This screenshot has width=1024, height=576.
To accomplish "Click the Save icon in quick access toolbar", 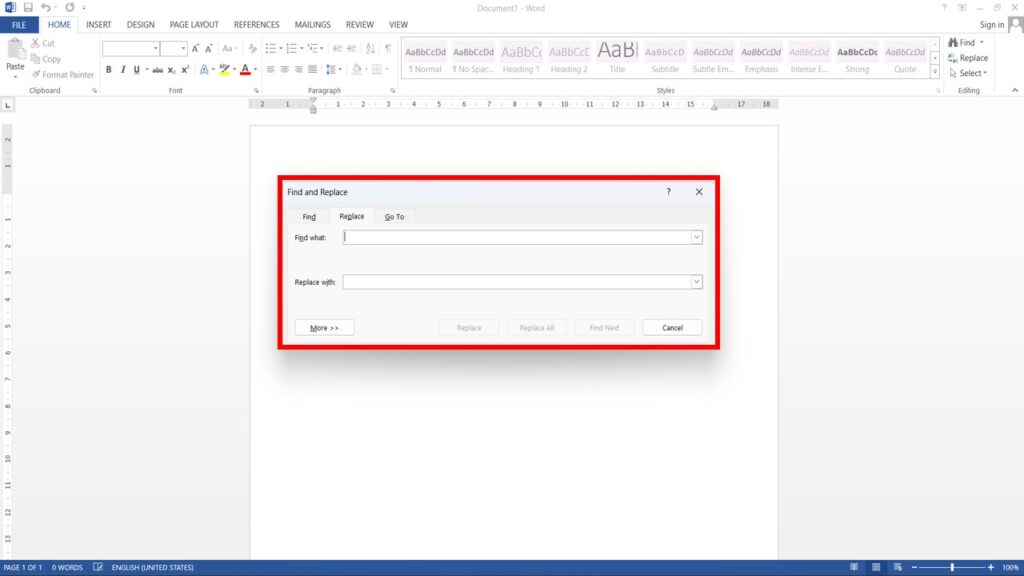I will (28, 7).
